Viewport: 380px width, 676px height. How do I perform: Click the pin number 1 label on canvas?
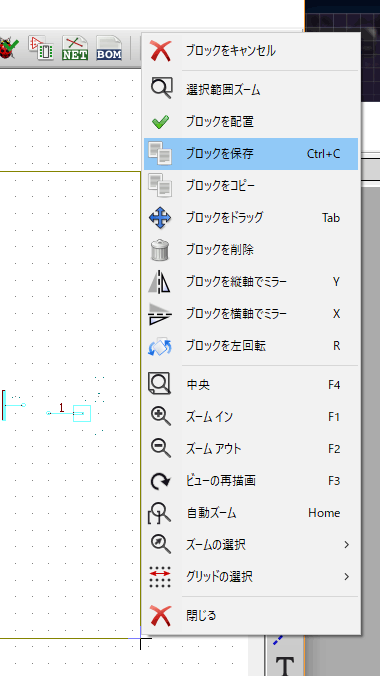(62, 407)
